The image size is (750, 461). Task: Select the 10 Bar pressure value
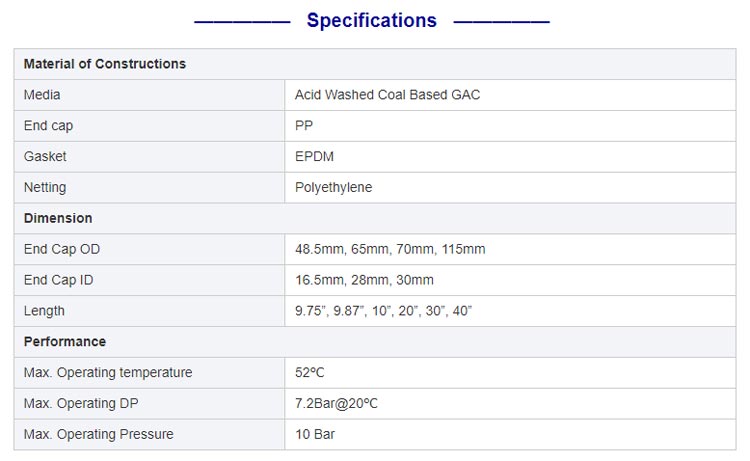(x=315, y=434)
